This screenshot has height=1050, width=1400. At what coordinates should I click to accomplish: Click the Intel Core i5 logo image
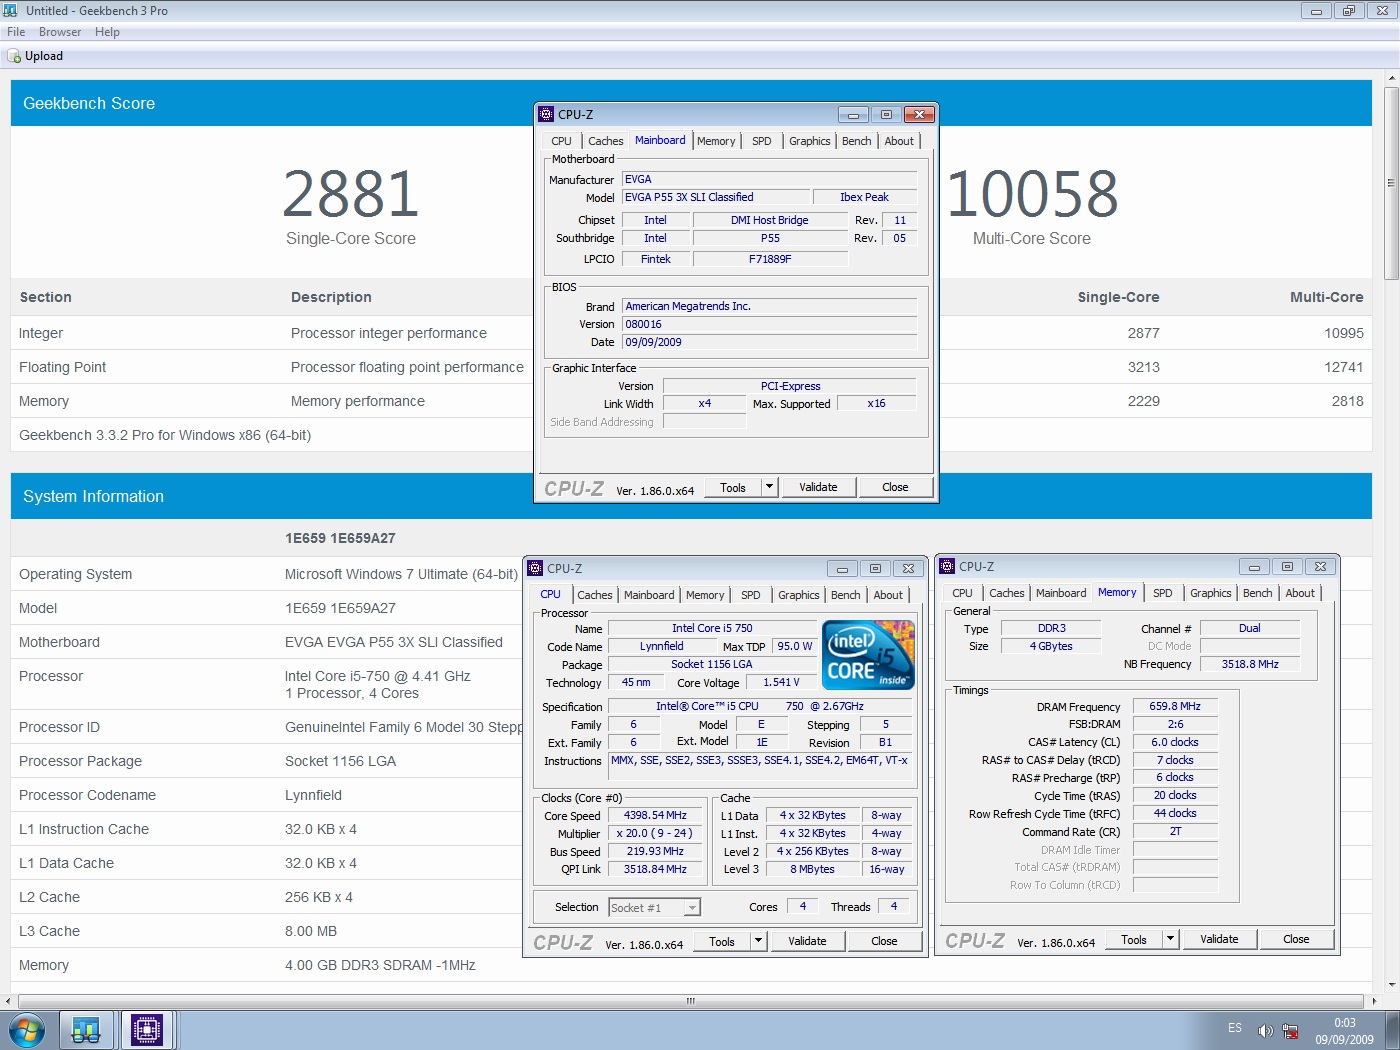click(868, 654)
